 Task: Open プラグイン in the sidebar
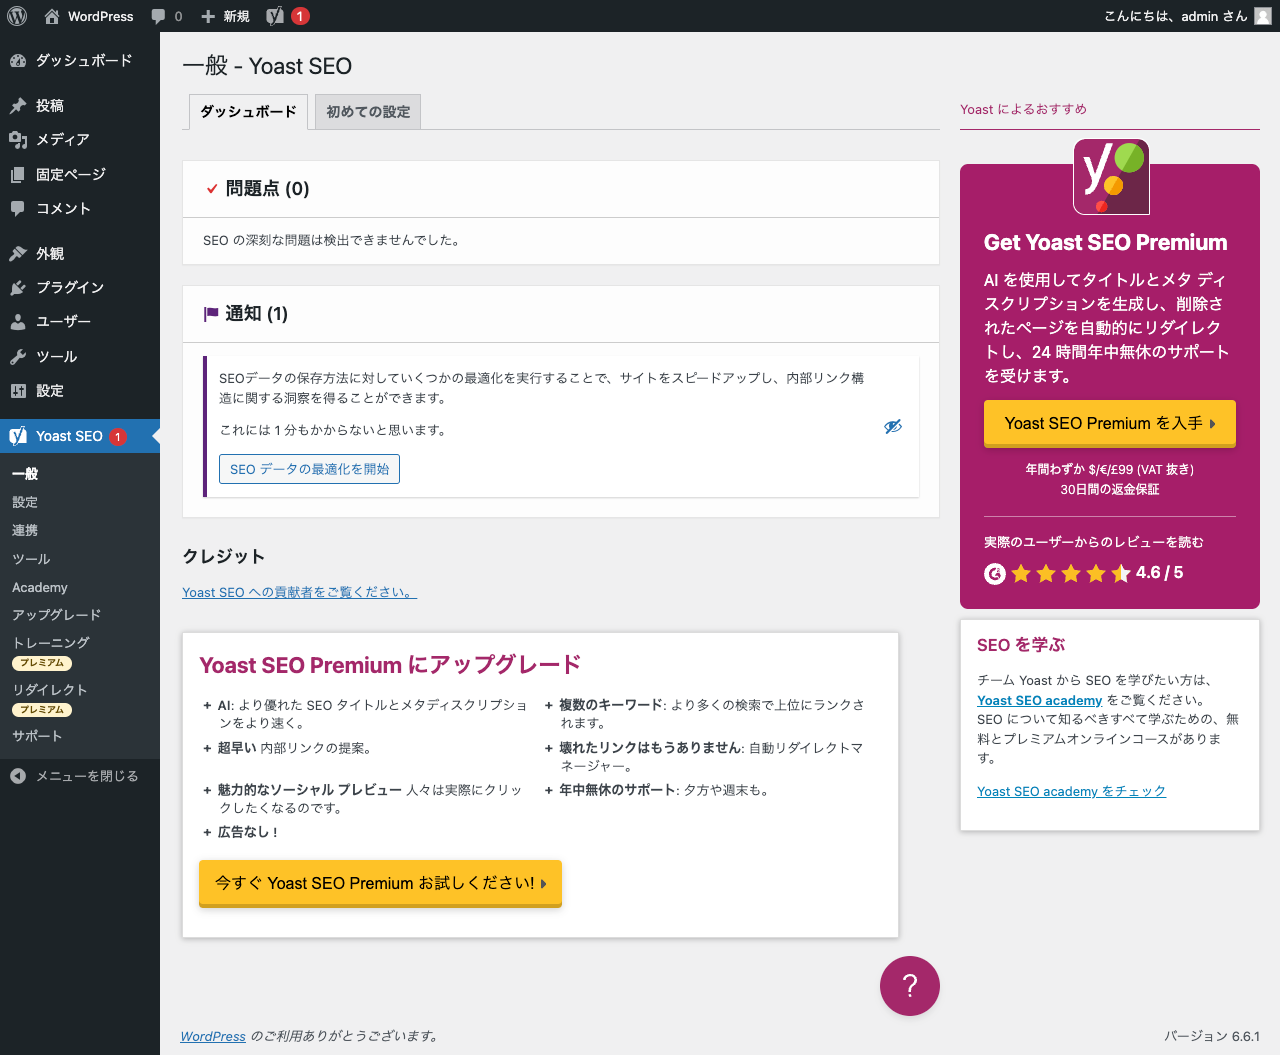coord(80,288)
